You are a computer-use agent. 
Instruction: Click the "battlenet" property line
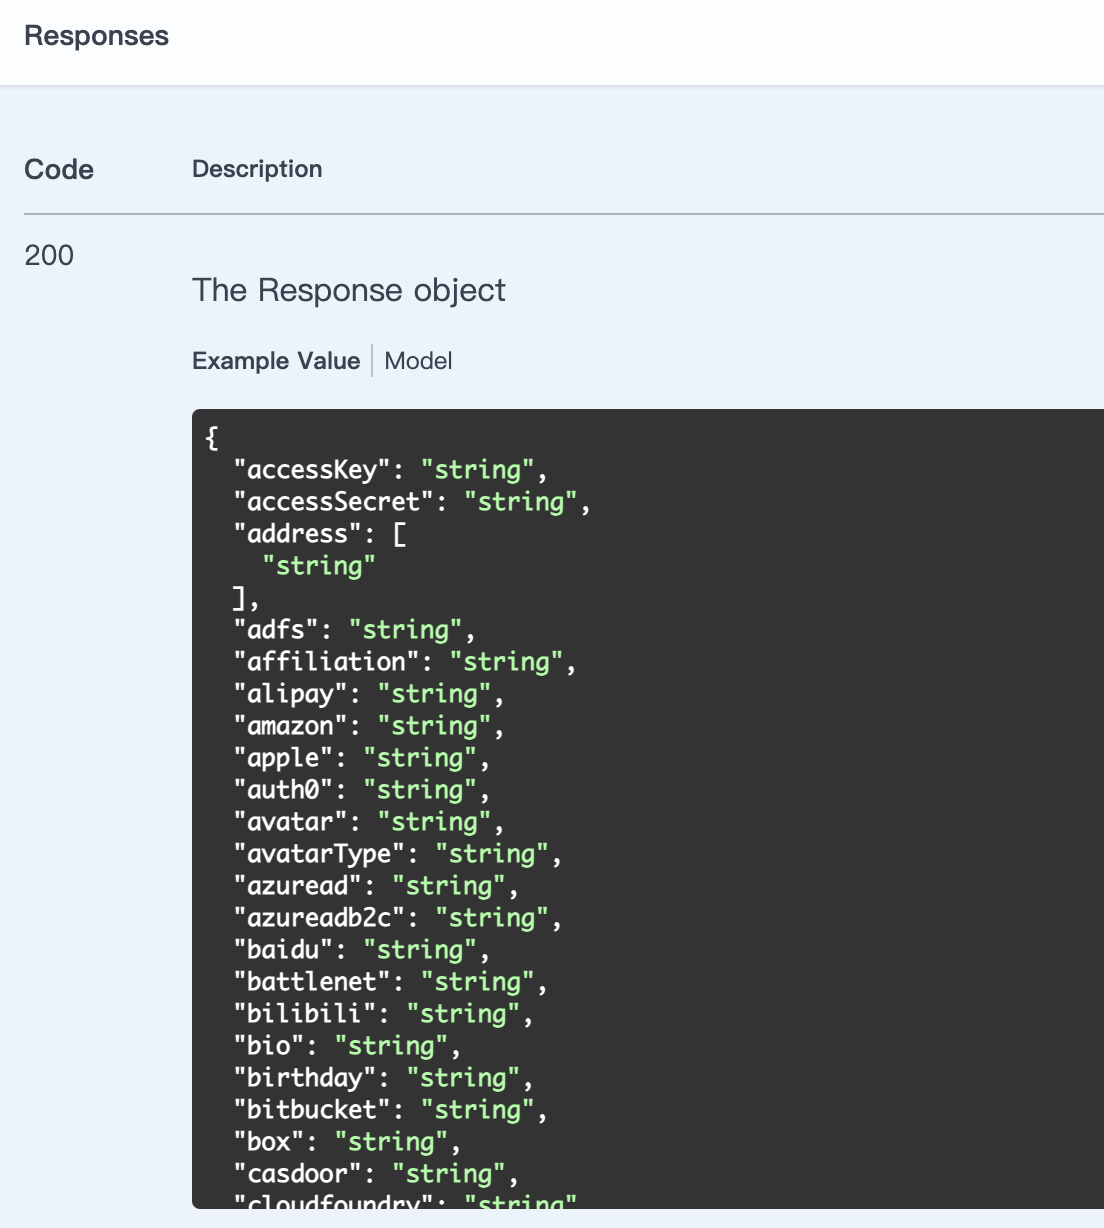pyautogui.click(x=390, y=982)
